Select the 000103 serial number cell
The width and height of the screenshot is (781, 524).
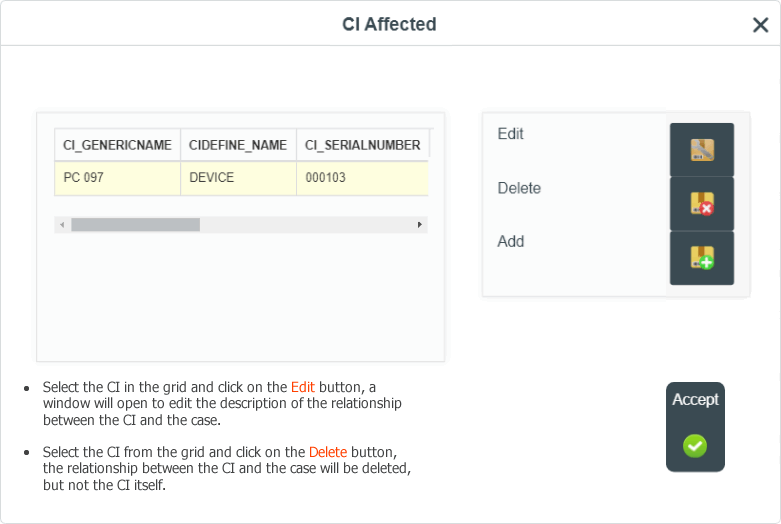[x=363, y=178]
